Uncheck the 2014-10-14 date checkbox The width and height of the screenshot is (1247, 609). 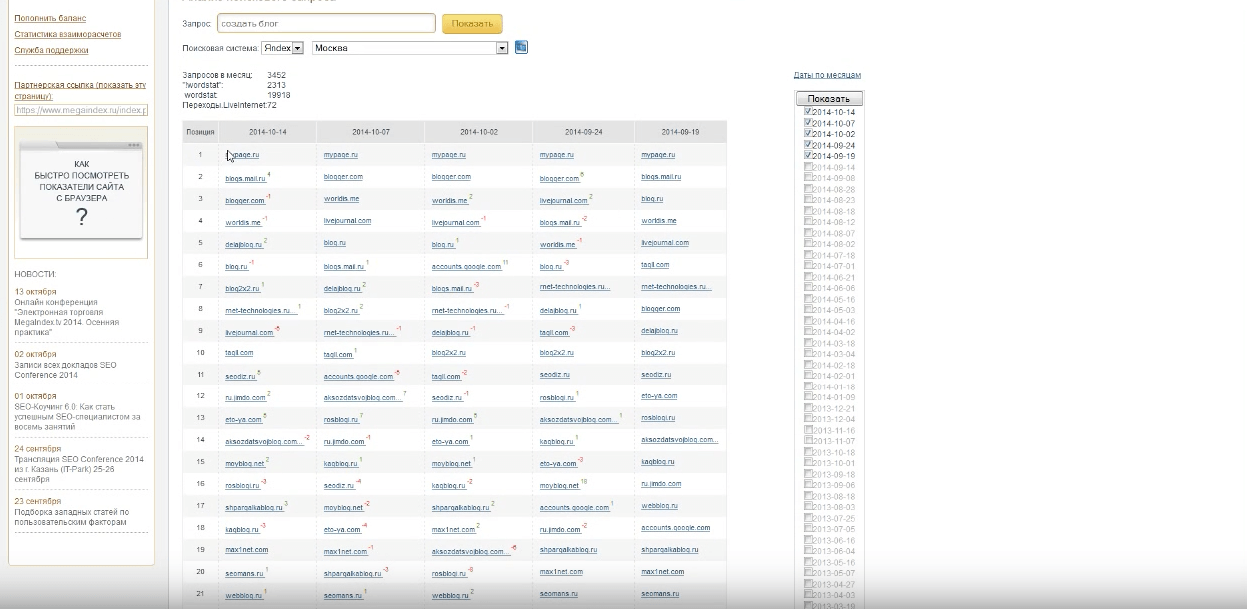click(809, 112)
